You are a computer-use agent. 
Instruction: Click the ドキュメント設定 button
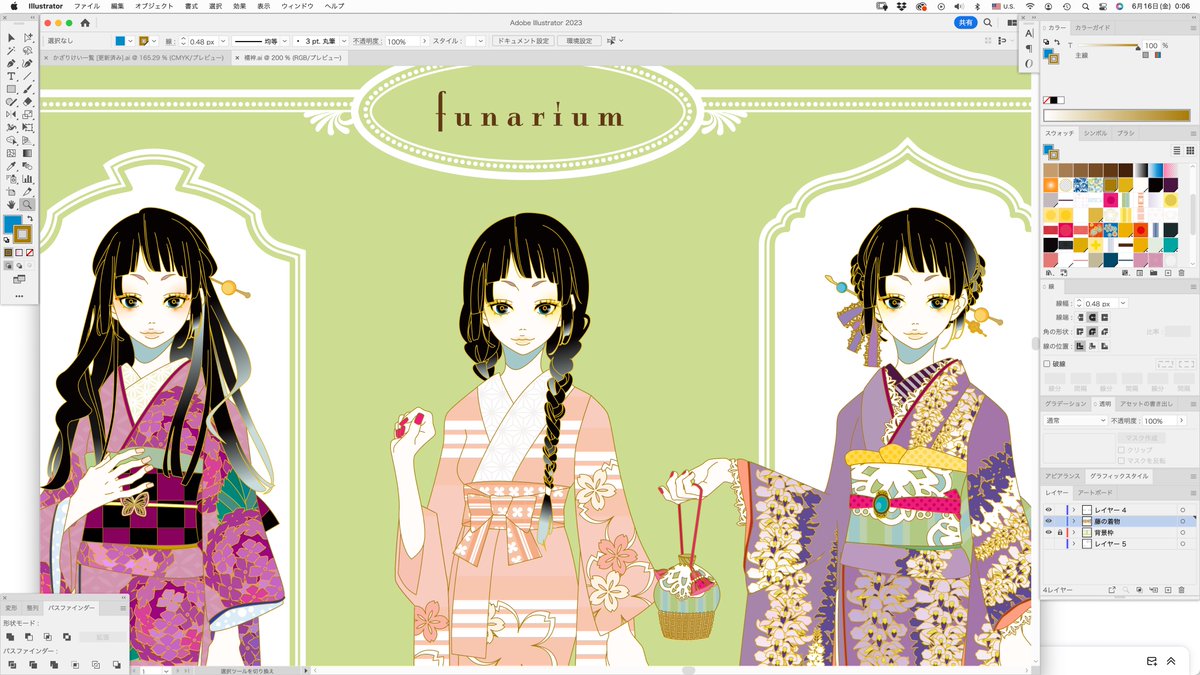coord(523,41)
